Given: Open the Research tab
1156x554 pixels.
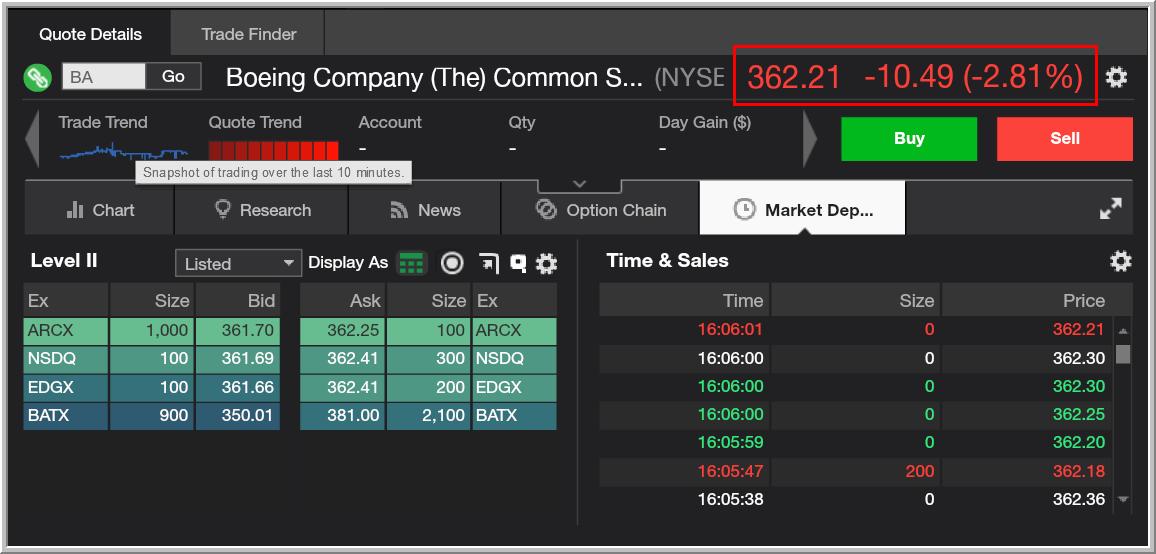Looking at the screenshot, I should (x=262, y=210).
